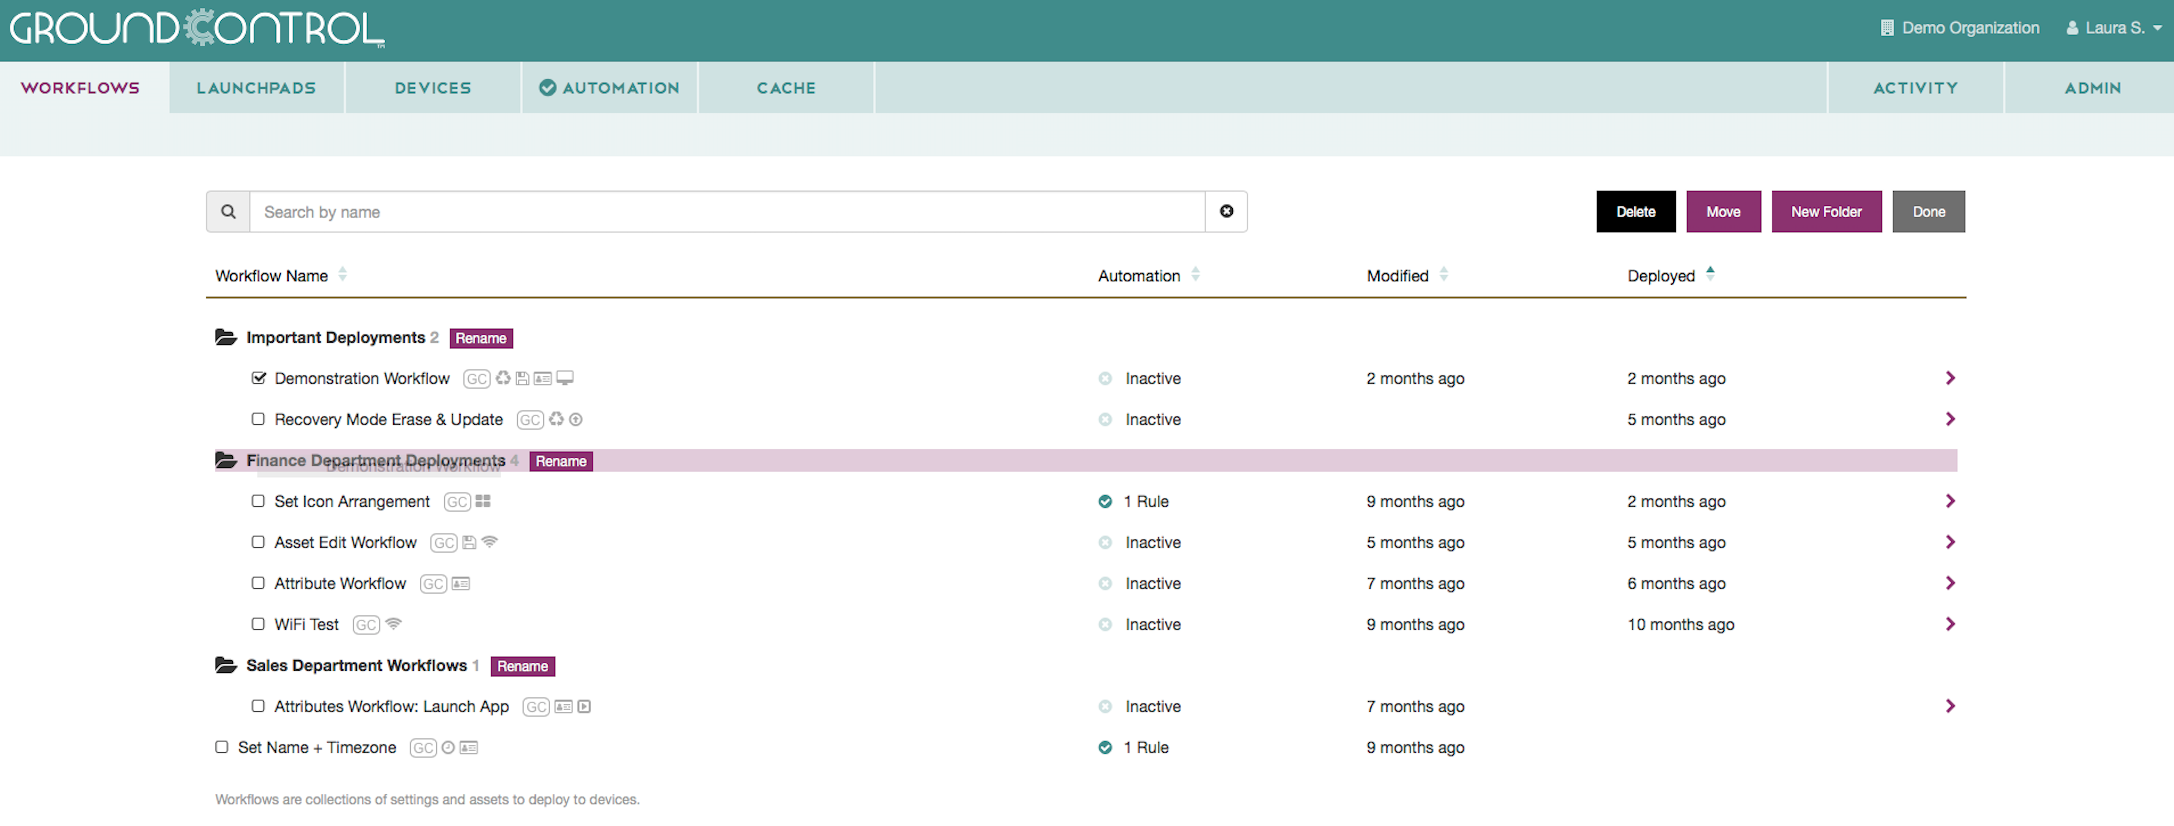Click the floppy disk icon beside Demonstration Workflow
The width and height of the screenshot is (2174, 826).
(x=522, y=378)
